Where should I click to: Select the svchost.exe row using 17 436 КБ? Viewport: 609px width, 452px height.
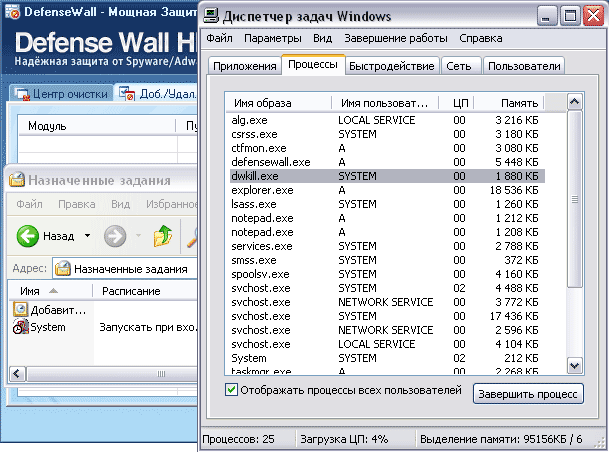387,316
